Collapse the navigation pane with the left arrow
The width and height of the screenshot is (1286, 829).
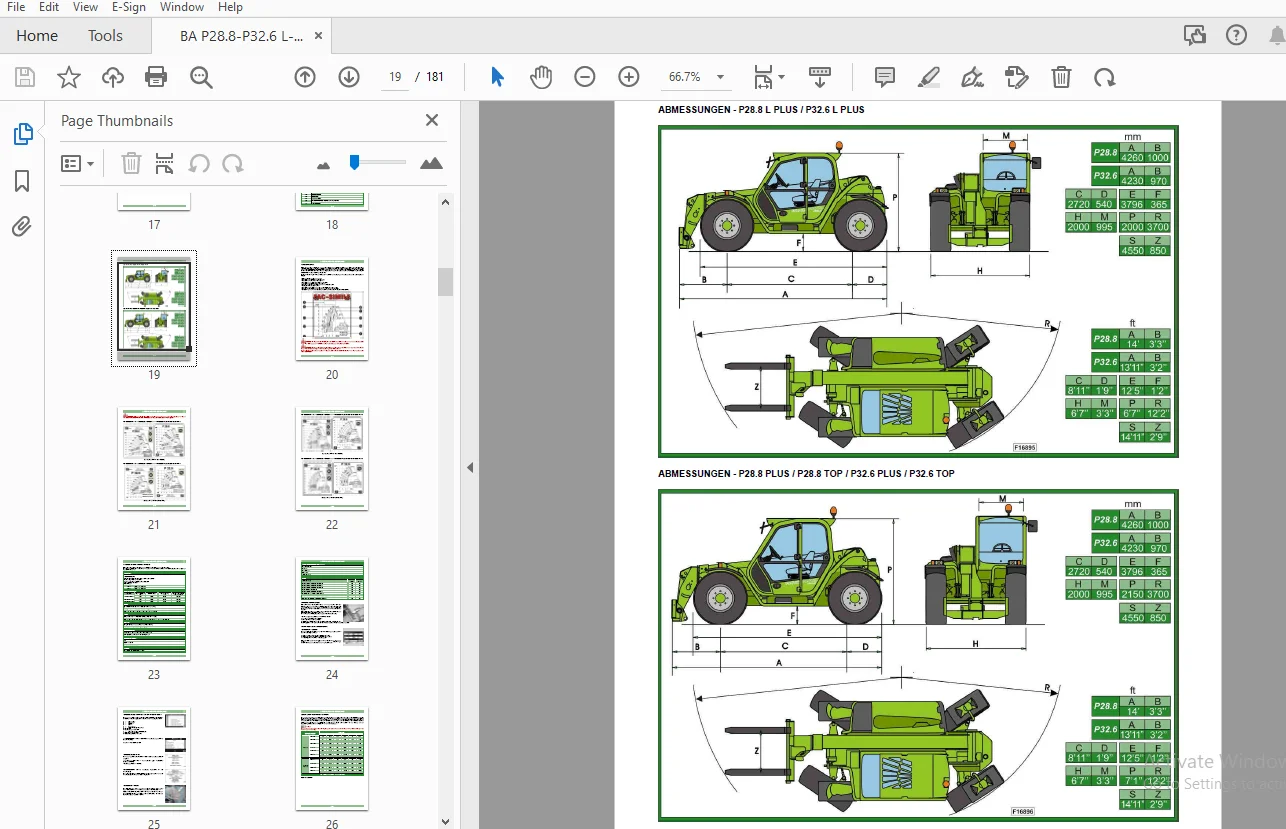470,467
